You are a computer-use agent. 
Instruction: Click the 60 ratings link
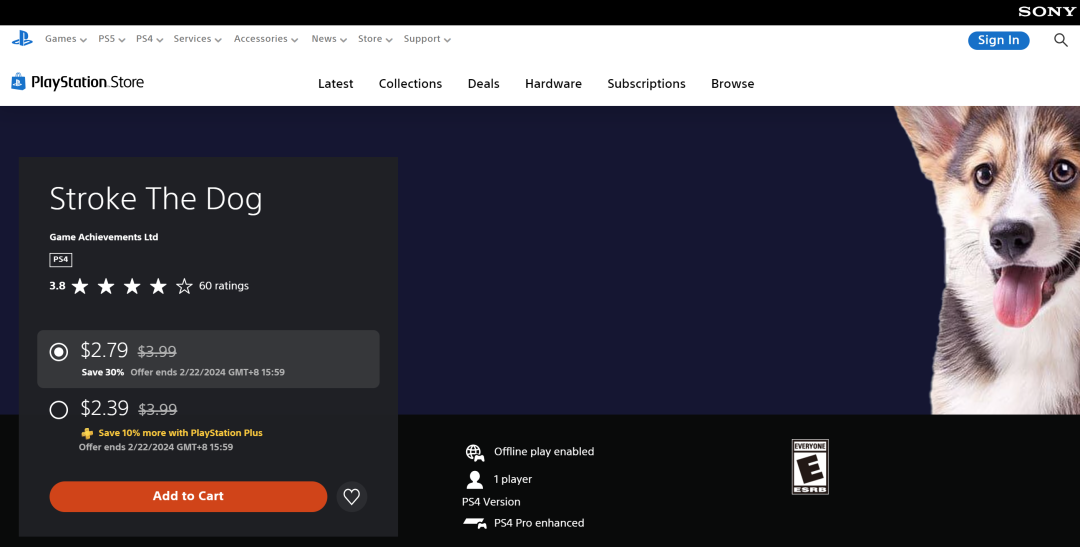coord(224,286)
